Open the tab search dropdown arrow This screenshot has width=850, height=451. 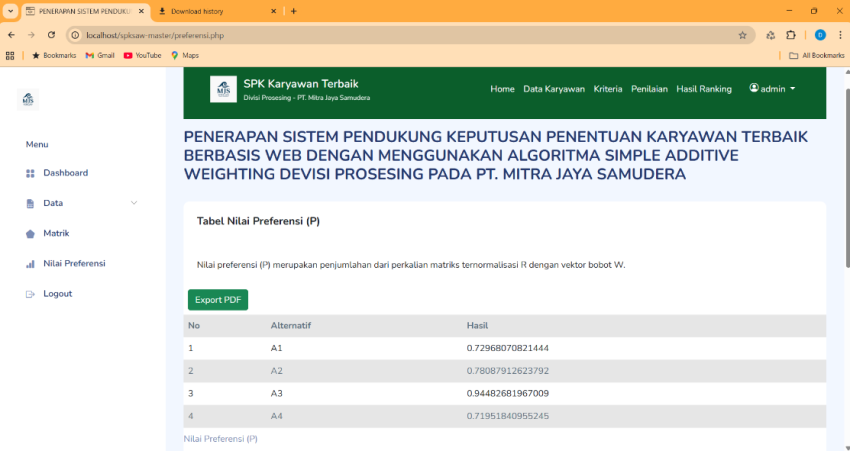point(9,11)
